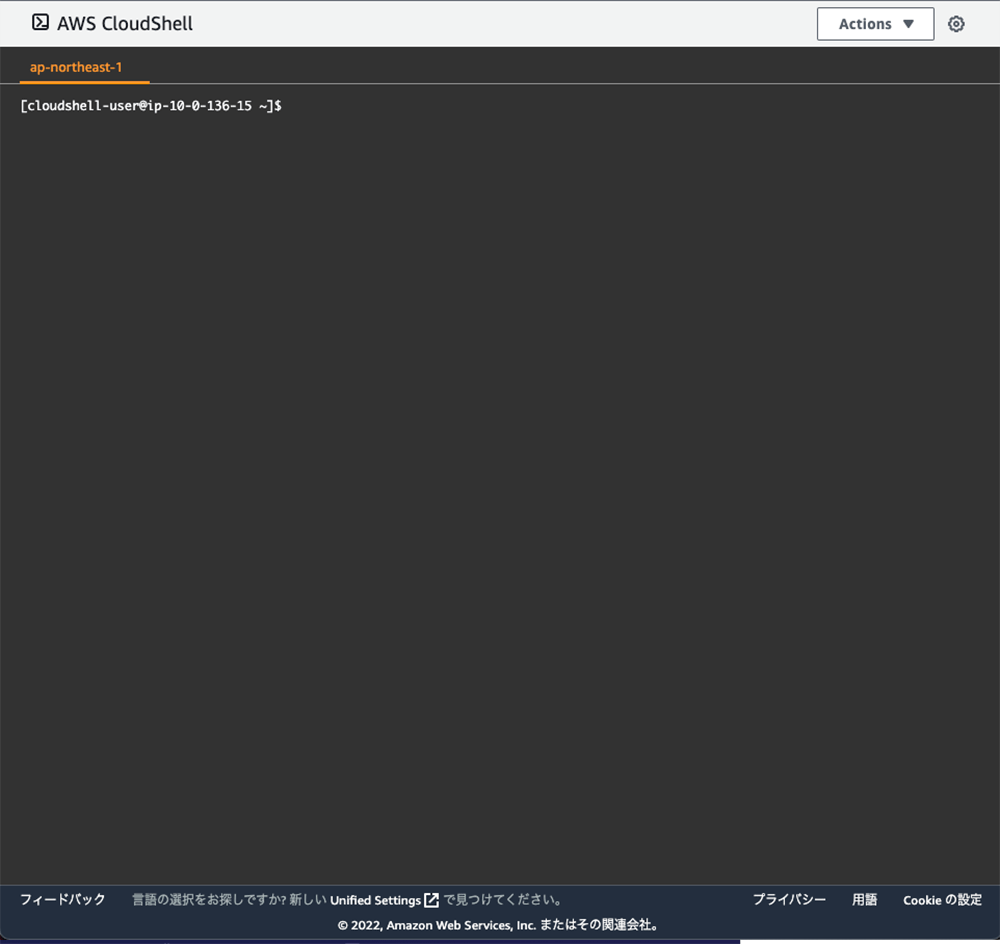Click the AWS CloudShell title text
Image resolution: width=1000 pixels, height=944 pixels.
(125, 24)
